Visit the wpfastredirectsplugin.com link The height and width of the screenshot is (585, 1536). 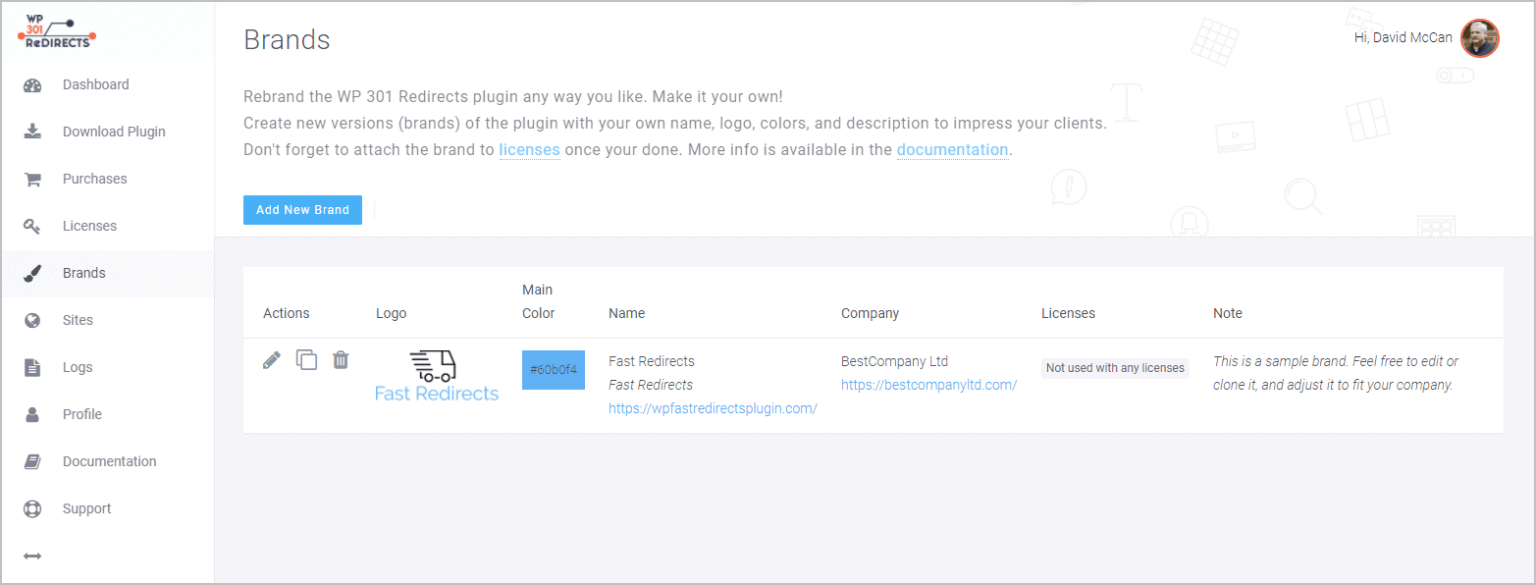coord(712,408)
